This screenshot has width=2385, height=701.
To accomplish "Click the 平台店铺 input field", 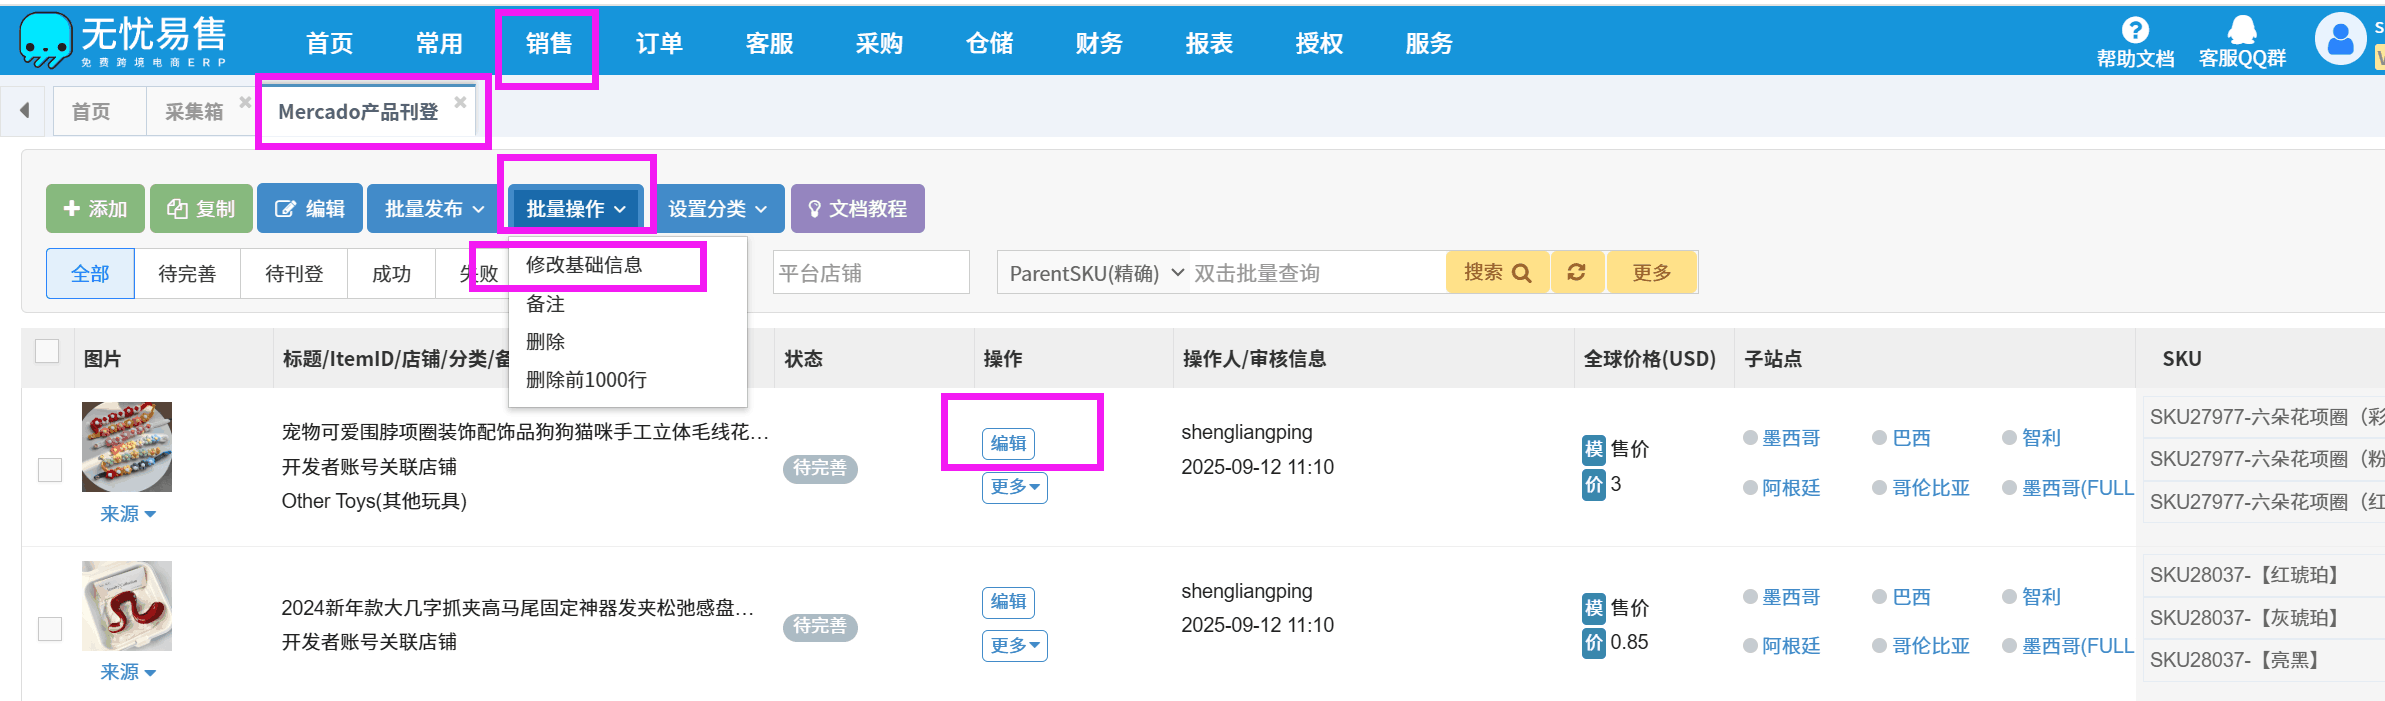I will coord(870,273).
